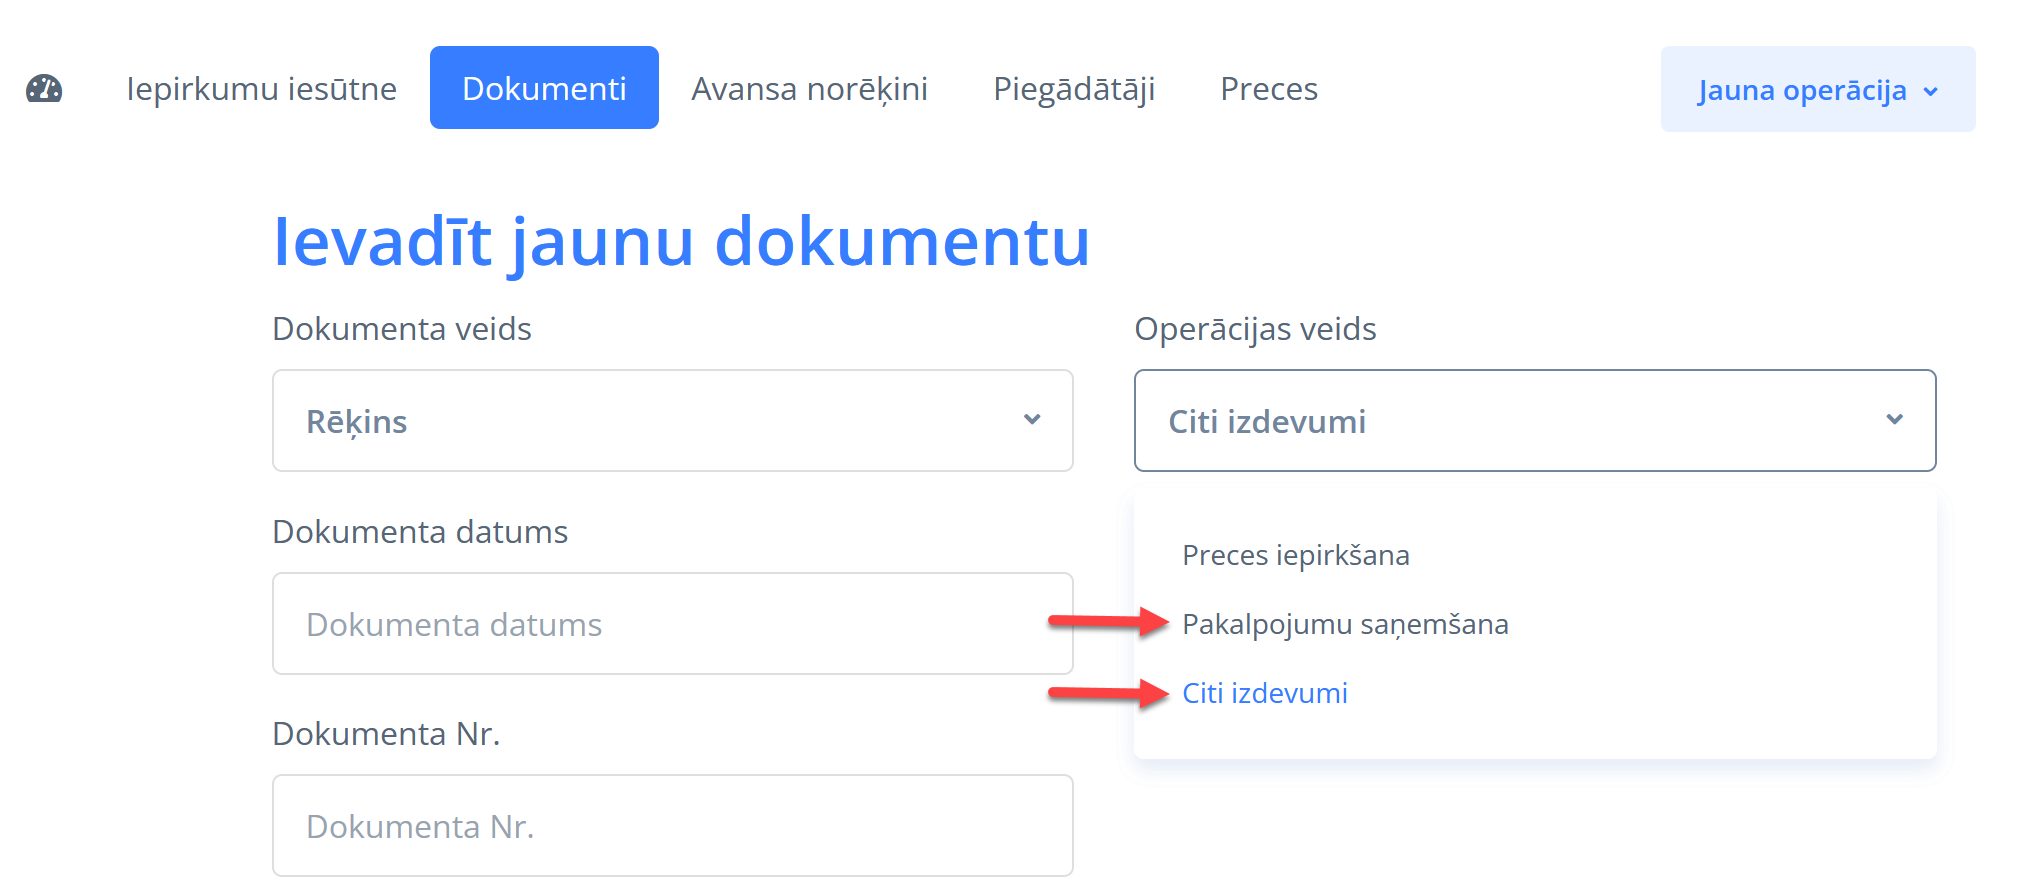
Task: Select Pakalpojumu saņemšana option
Action: 1345,624
